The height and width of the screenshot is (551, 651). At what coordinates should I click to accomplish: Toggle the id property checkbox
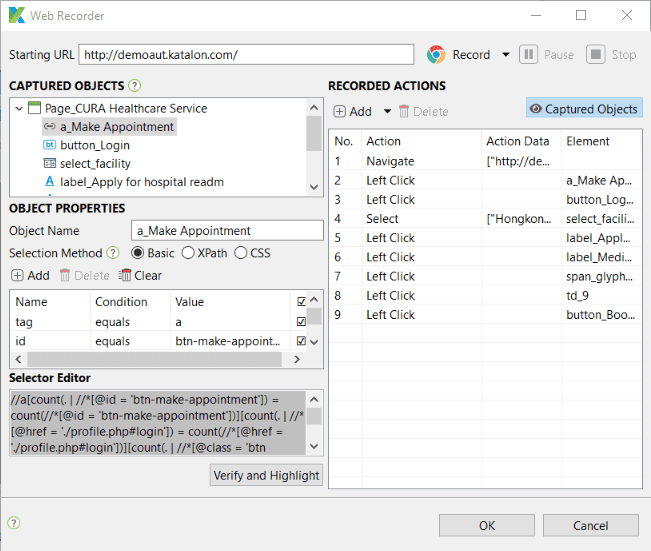301,341
